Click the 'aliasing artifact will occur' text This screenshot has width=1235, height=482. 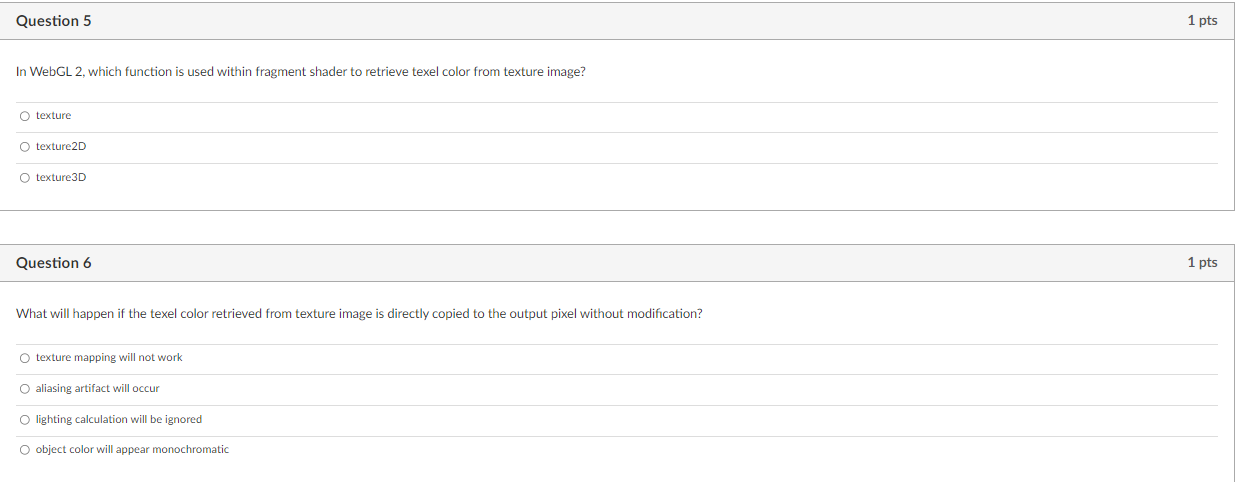pos(97,389)
